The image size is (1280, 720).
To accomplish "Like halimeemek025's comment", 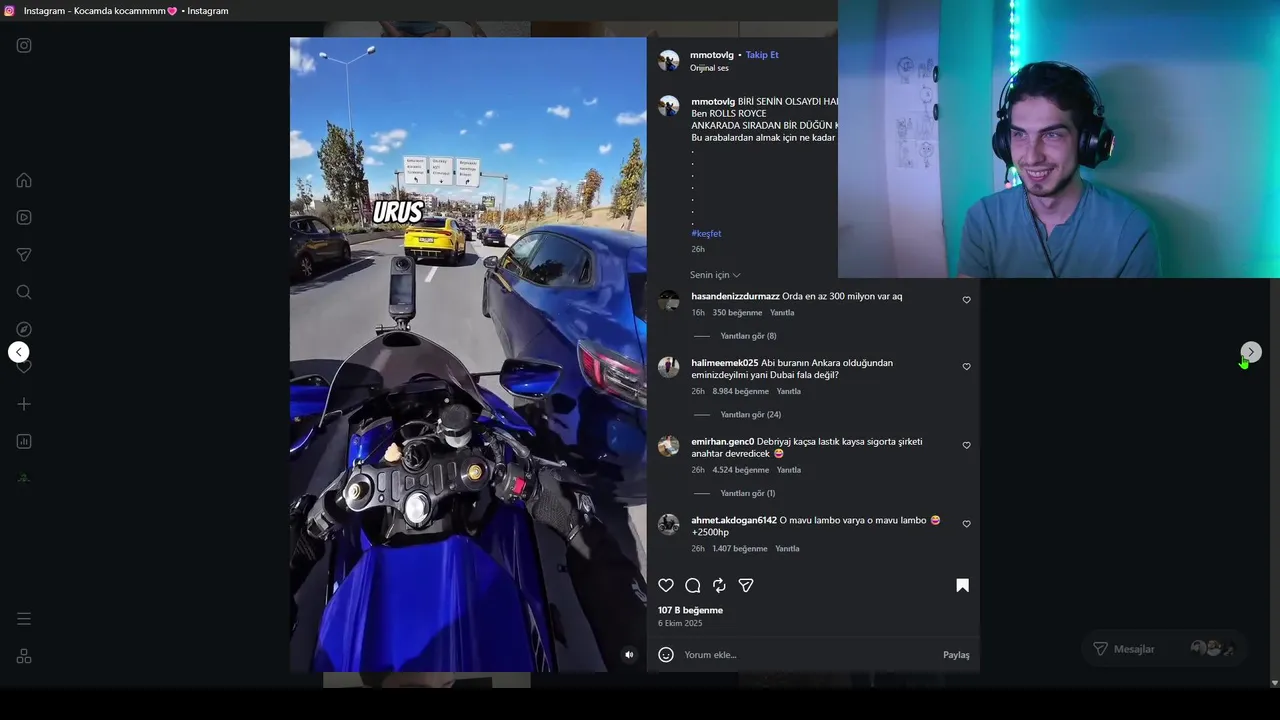I will pos(966,367).
